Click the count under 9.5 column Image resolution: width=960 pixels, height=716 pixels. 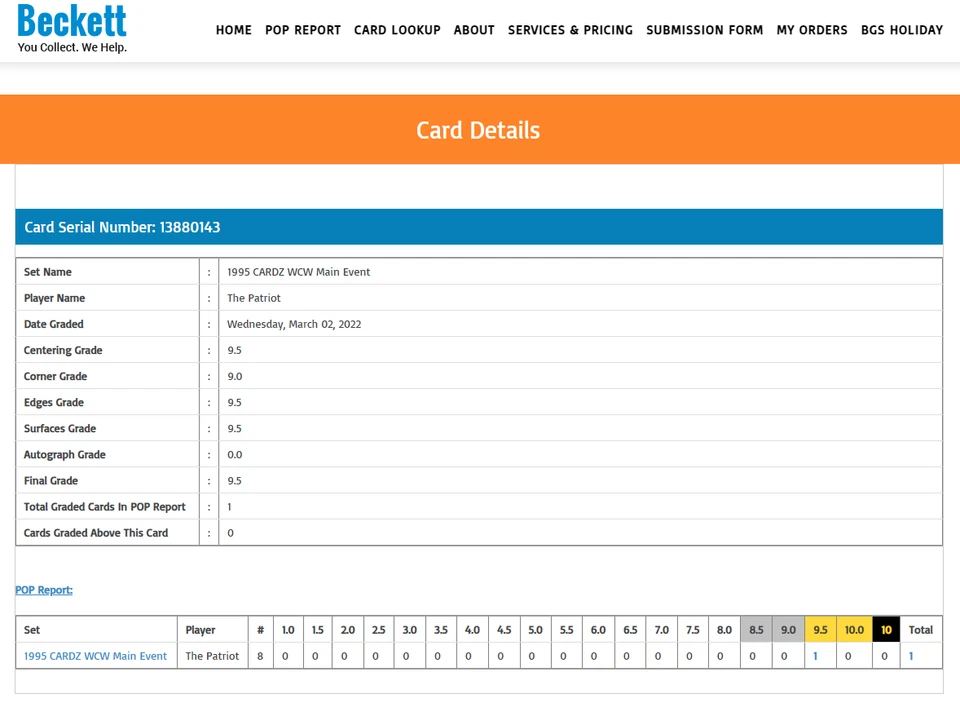(816, 656)
